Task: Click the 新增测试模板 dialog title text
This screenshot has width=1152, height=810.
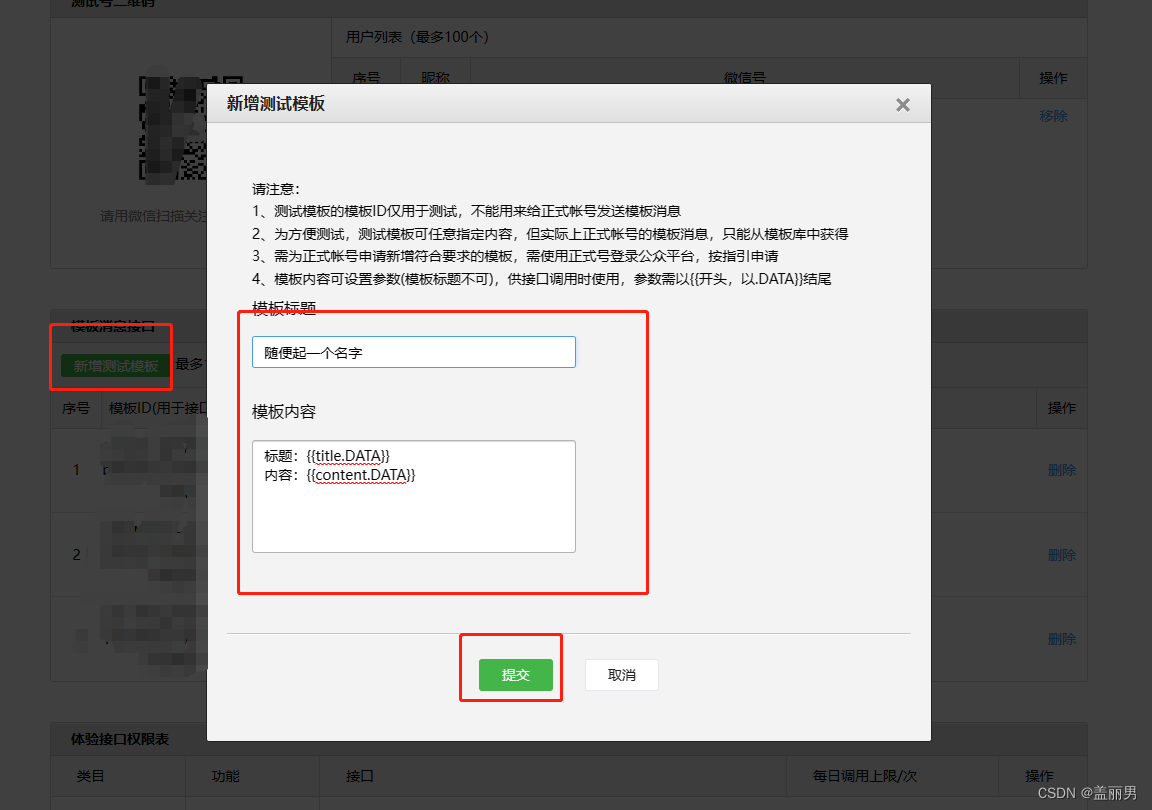Action: pos(276,104)
